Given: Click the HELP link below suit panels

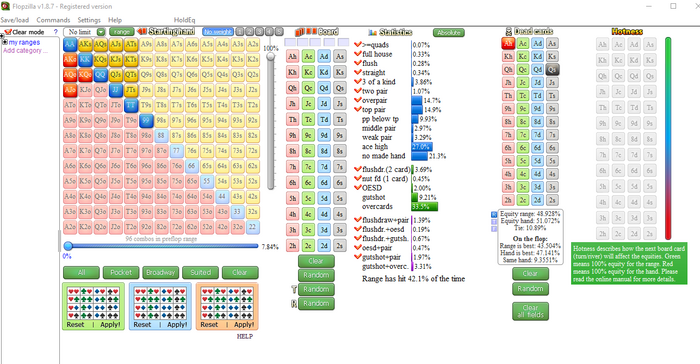Looking at the screenshot, I should coord(245,337).
